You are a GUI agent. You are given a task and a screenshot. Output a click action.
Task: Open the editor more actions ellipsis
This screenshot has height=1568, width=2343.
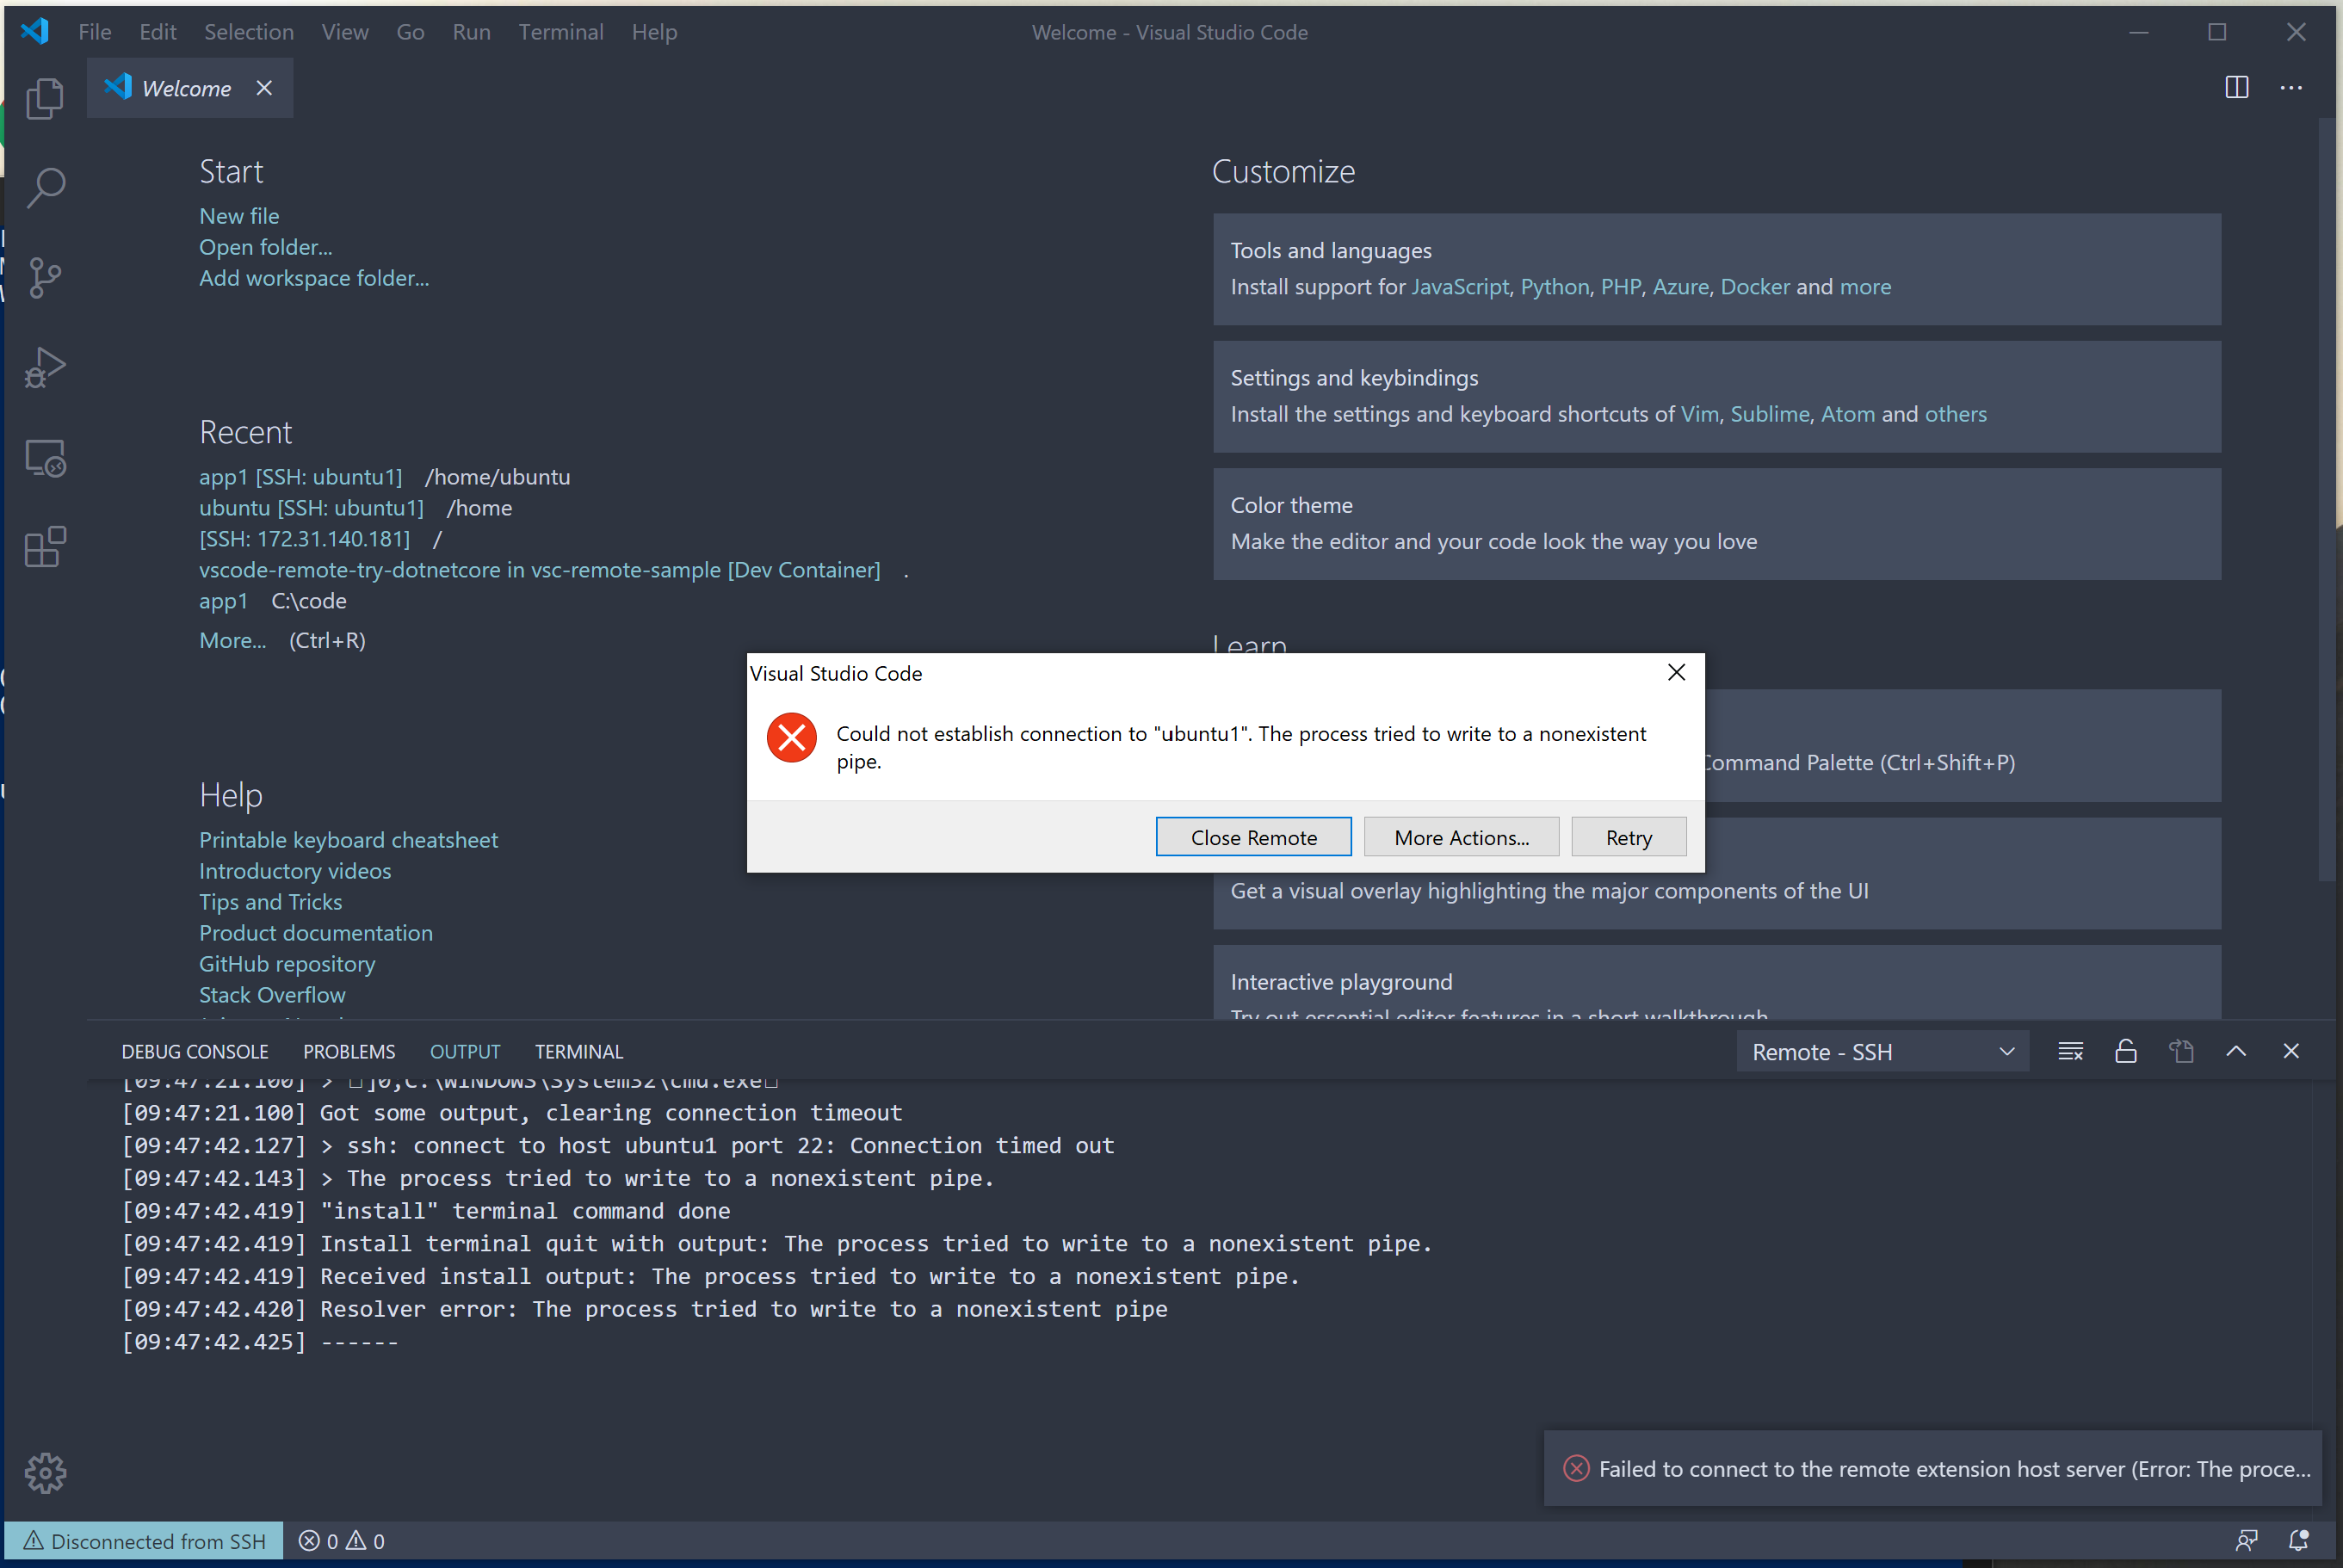(x=2291, y=87)
